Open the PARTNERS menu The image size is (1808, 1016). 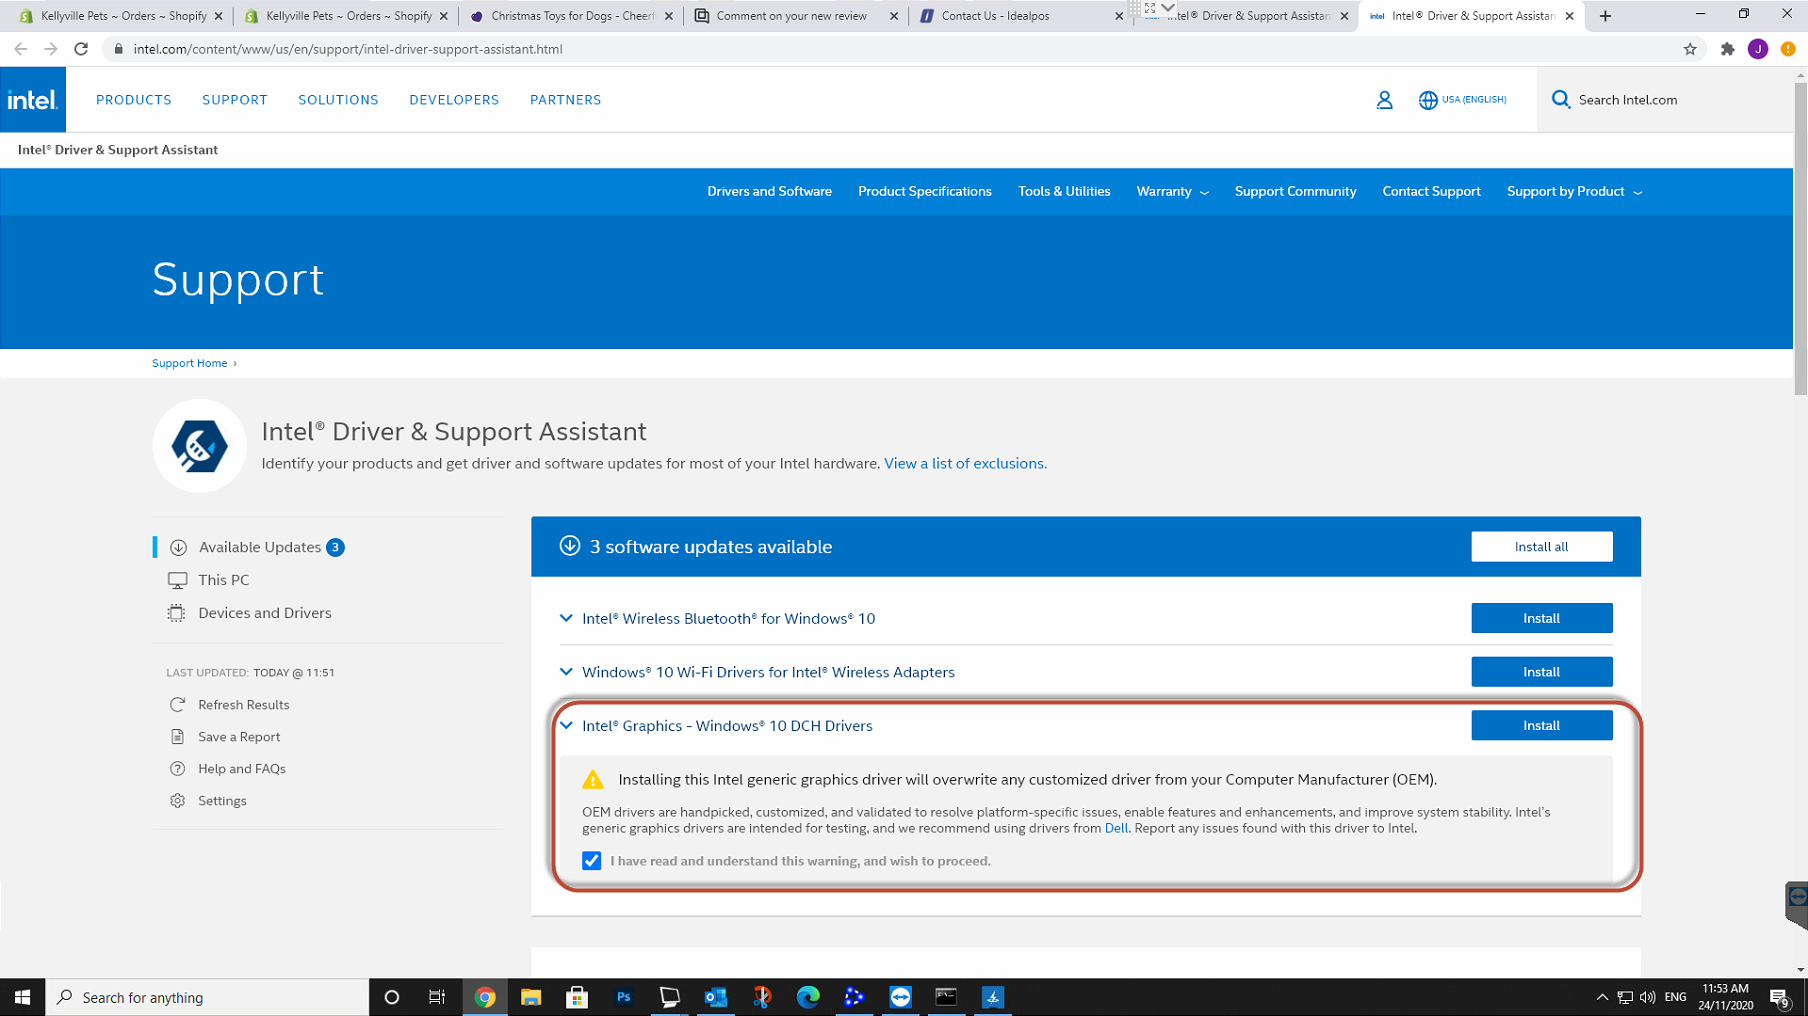(x=566, y=100)
